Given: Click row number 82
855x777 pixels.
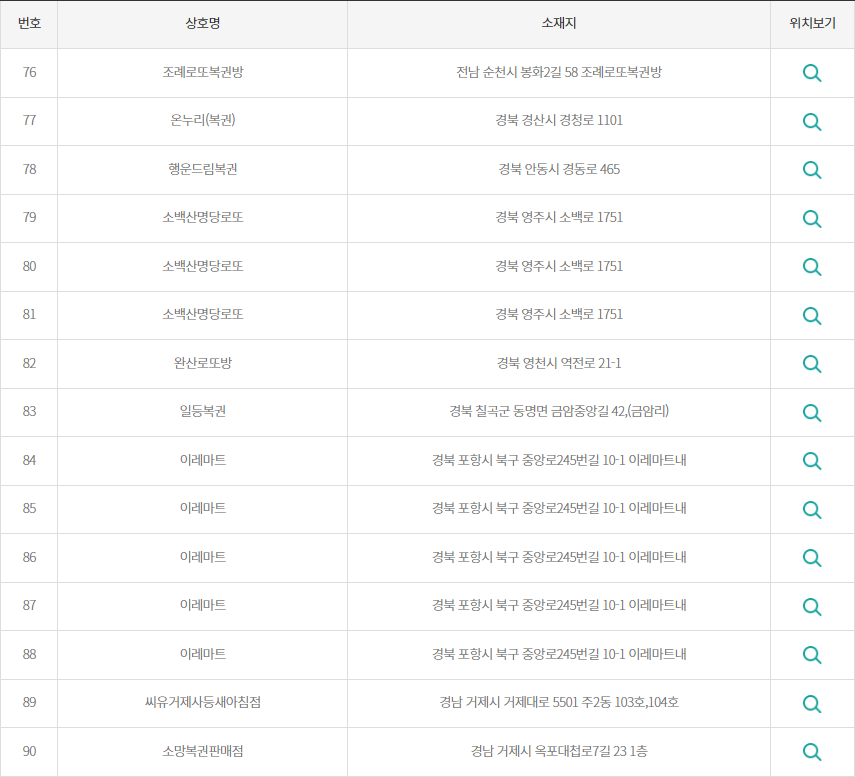Looking at the screenshot, I should [x=29, y=364].
